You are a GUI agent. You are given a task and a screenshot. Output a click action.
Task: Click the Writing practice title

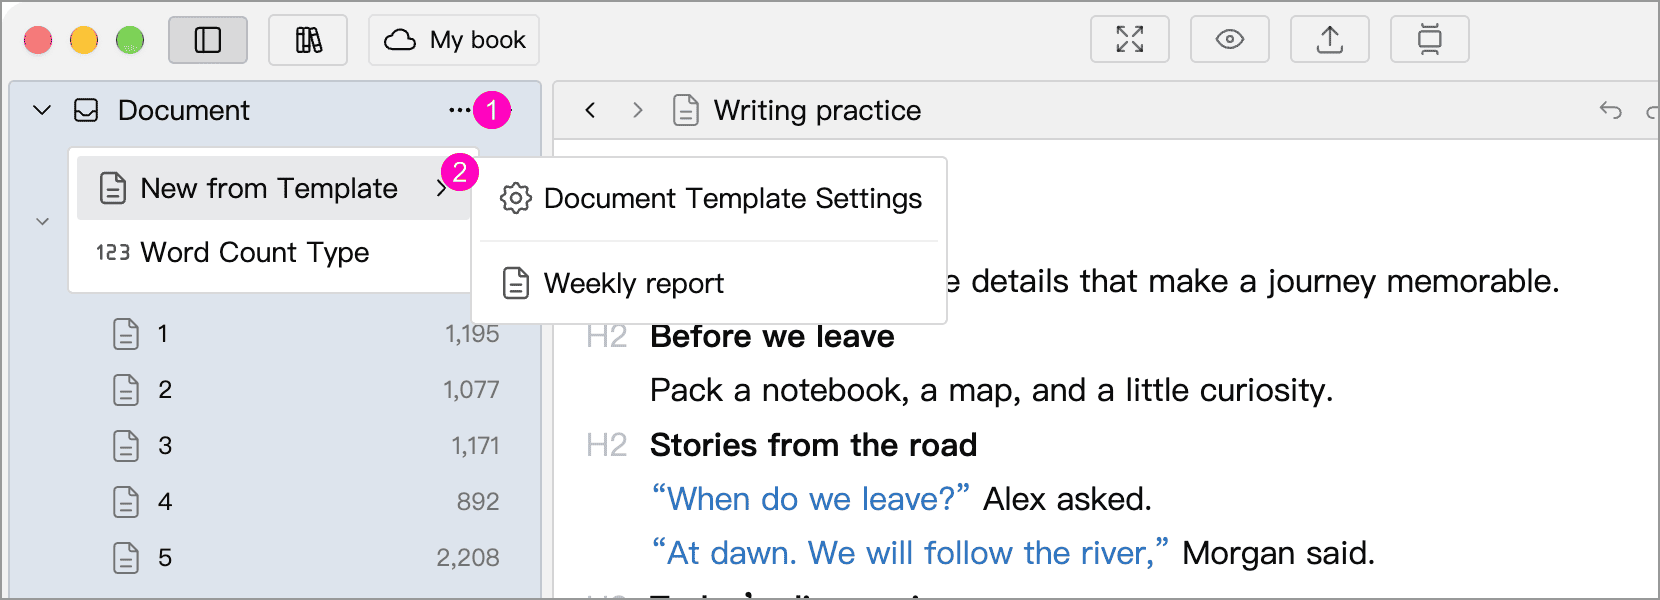pos(817,110)
